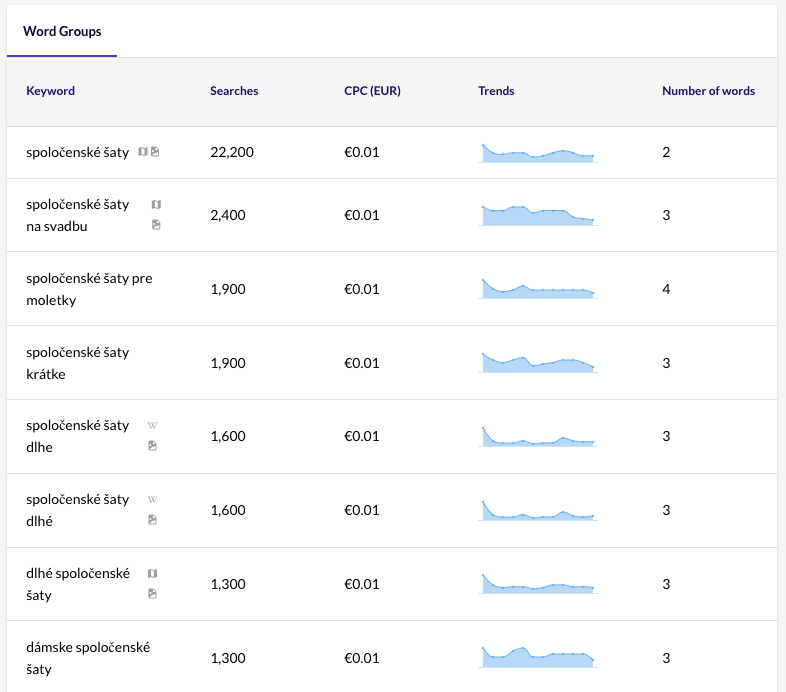The image size is (786, 692).
Task: Click word count 2 in first row
Action: point(666,152)
